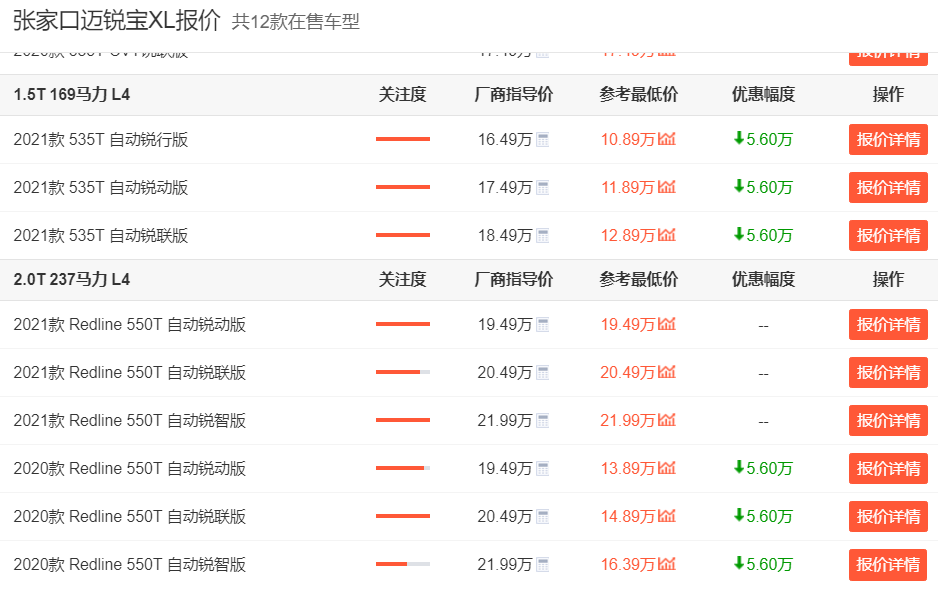Screen dimensions: 938x594
Task: Click 报价详情 for 2021款 535T 自动锐行版
Action: (888, 139)
